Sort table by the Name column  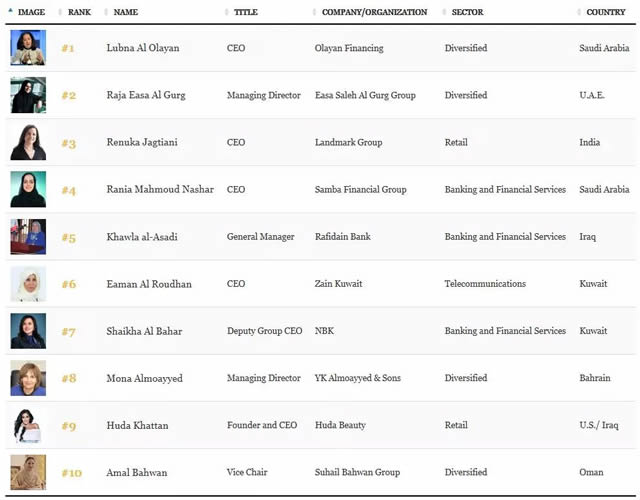[126, 12]
